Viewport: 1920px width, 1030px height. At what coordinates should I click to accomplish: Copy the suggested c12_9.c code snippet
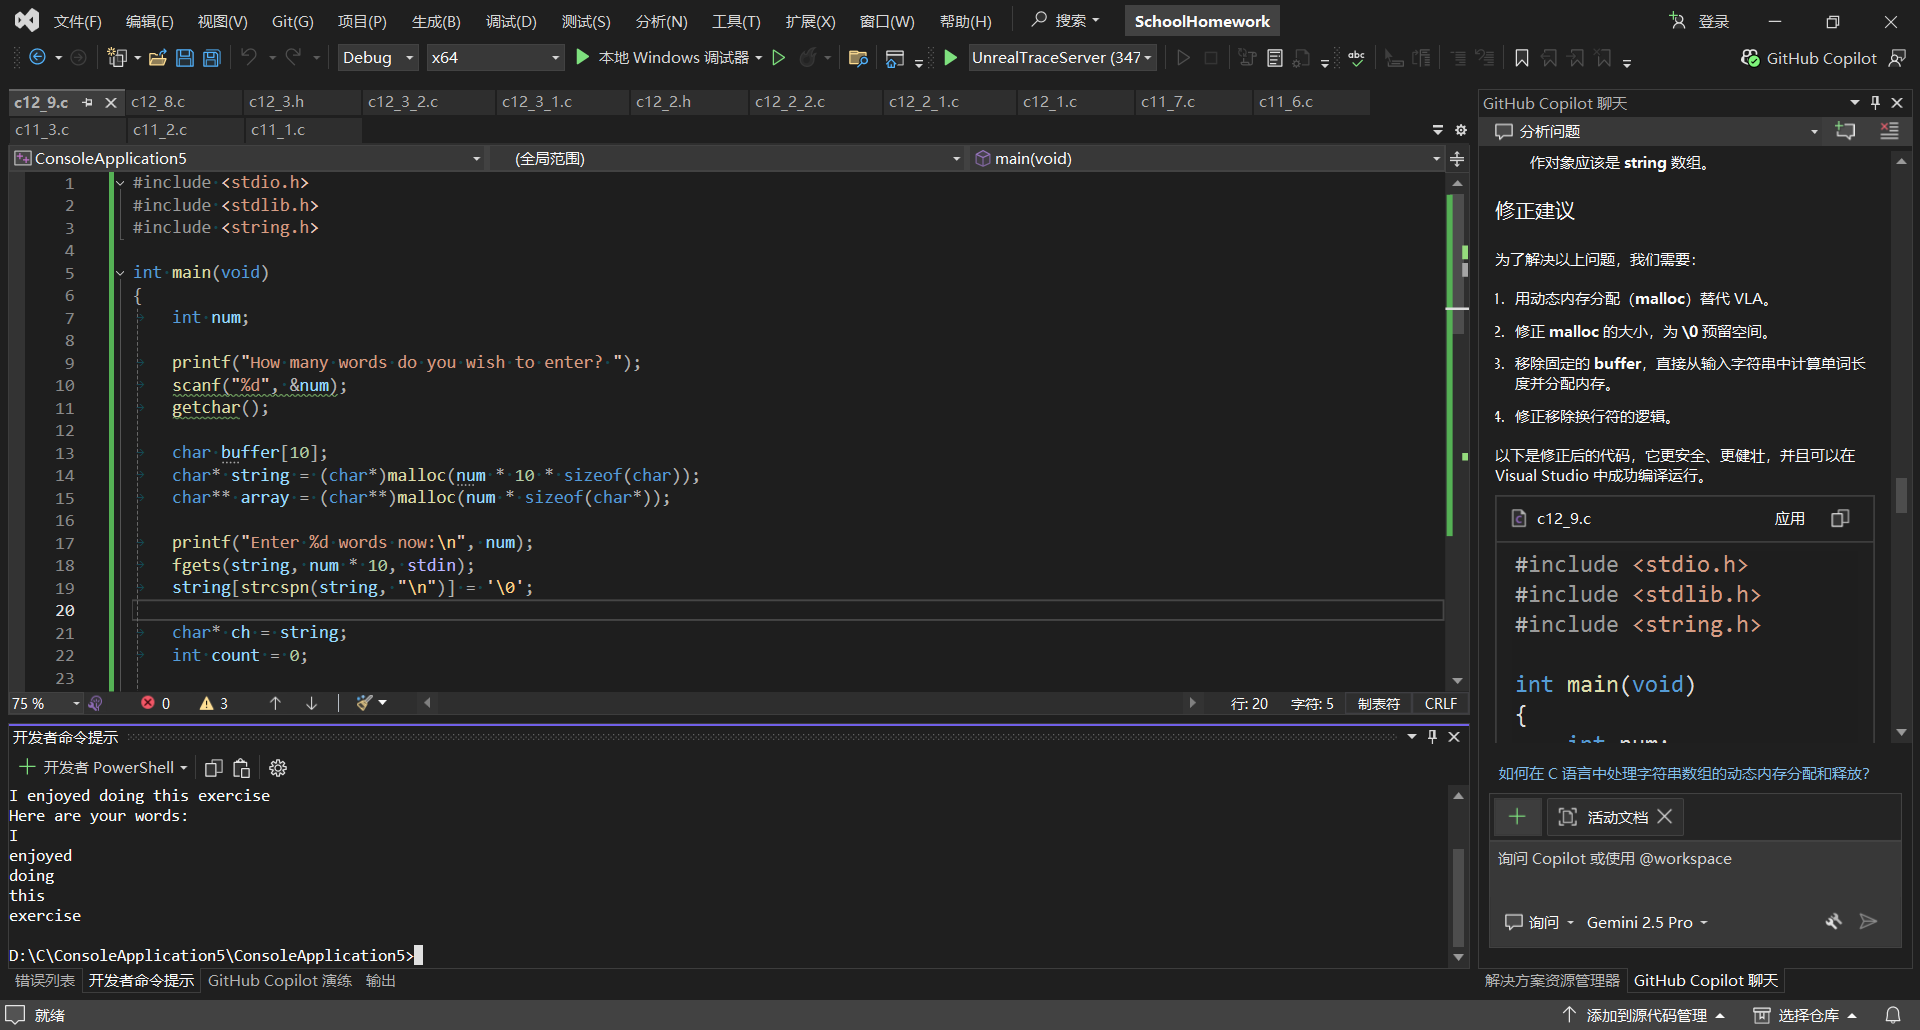1839,518
